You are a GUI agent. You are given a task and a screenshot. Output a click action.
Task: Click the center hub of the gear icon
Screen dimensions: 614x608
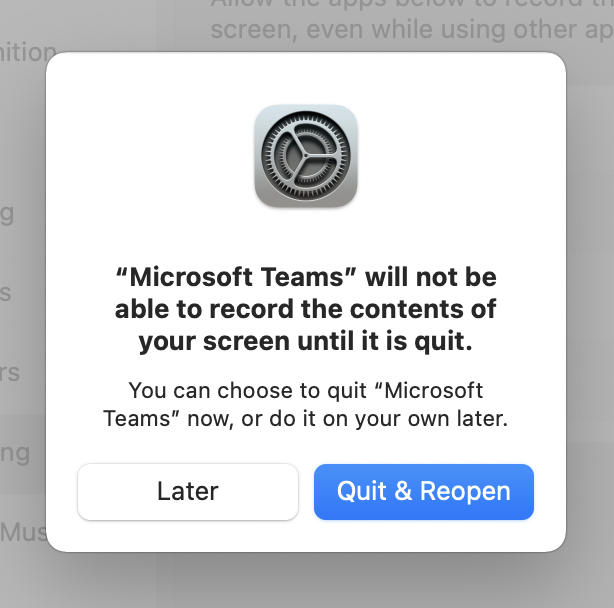coord(306,156)
